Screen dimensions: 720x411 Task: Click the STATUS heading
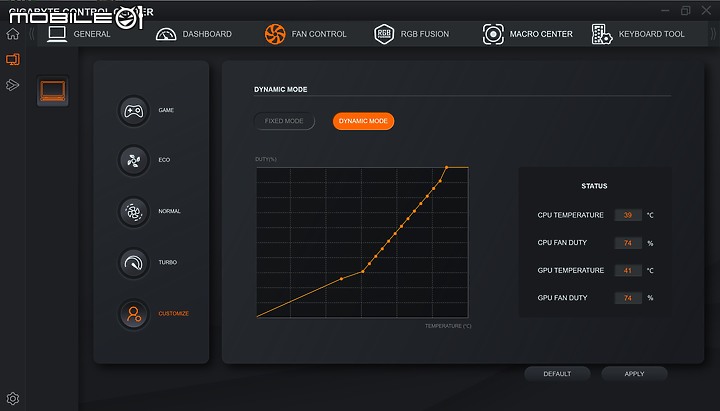pos(594,186)
